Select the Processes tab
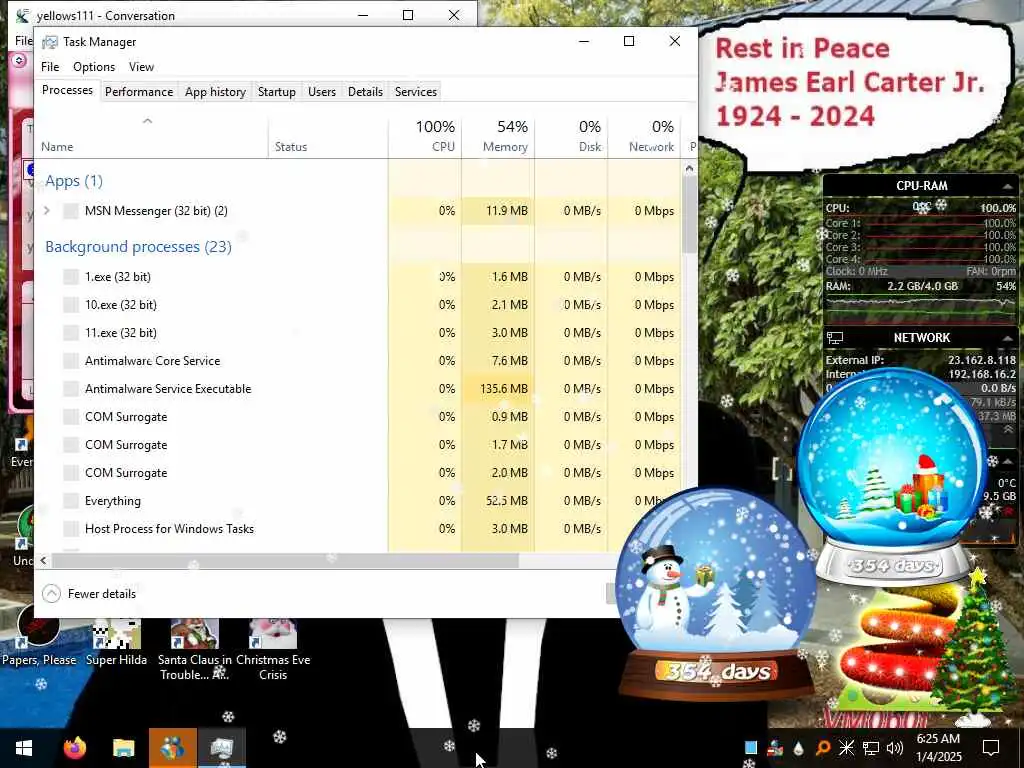Image resolution: width=1024 pixels, height=768 pixels. pyautogui.click(x=67, y=90)
